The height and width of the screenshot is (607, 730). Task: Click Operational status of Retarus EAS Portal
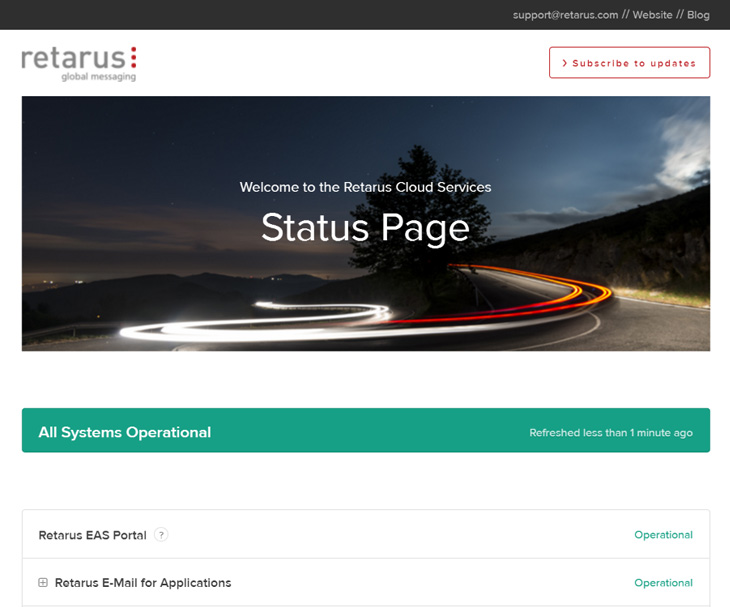(663, 535)
